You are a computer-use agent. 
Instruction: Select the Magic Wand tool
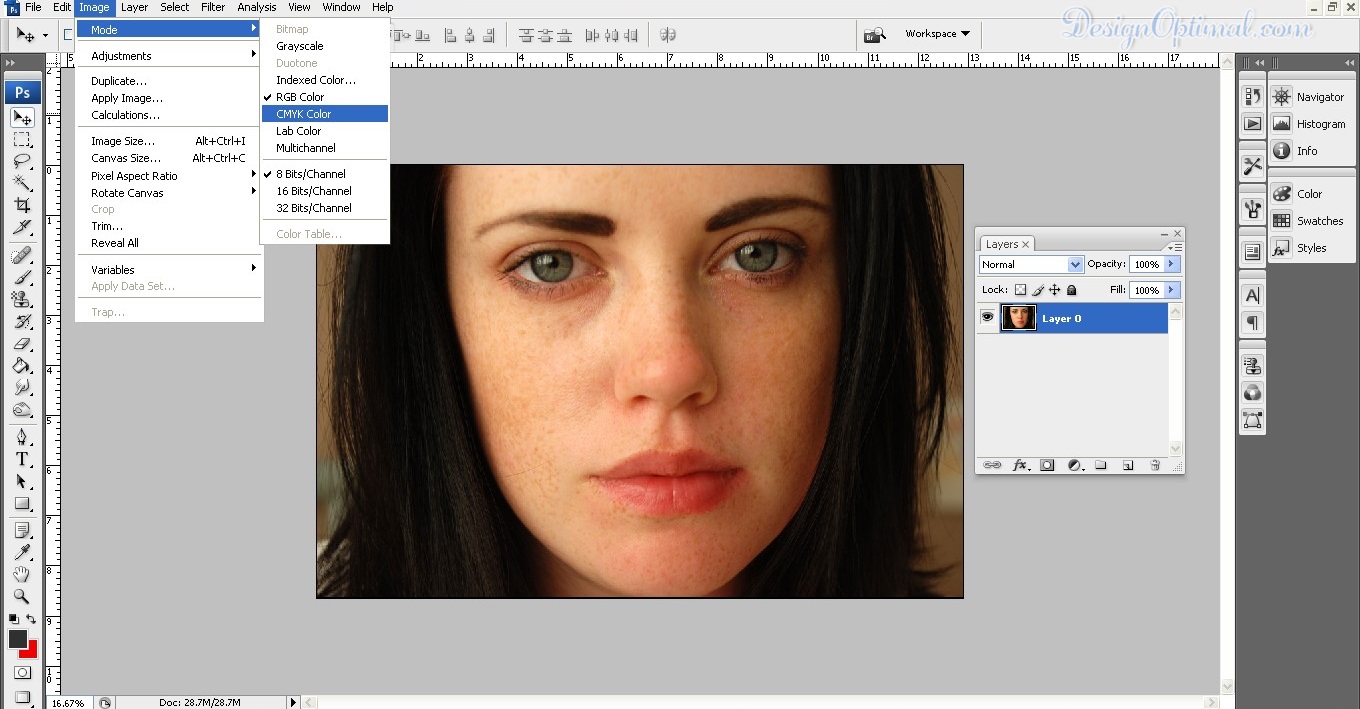pos(23,183)
